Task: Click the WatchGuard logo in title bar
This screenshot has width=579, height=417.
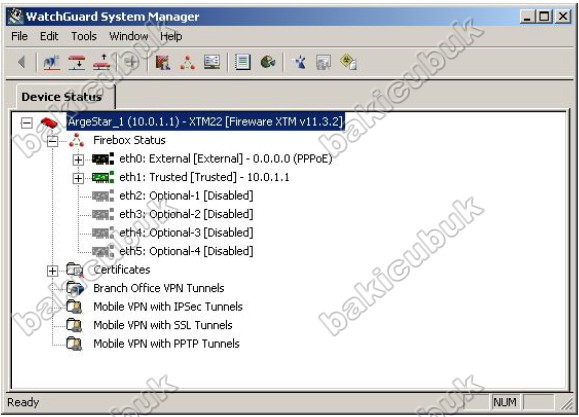Action: click(15, 16)
